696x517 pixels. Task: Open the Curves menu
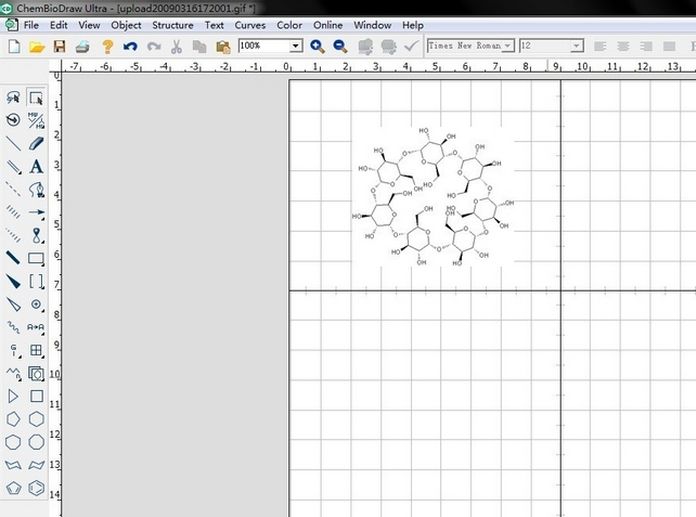250,25
